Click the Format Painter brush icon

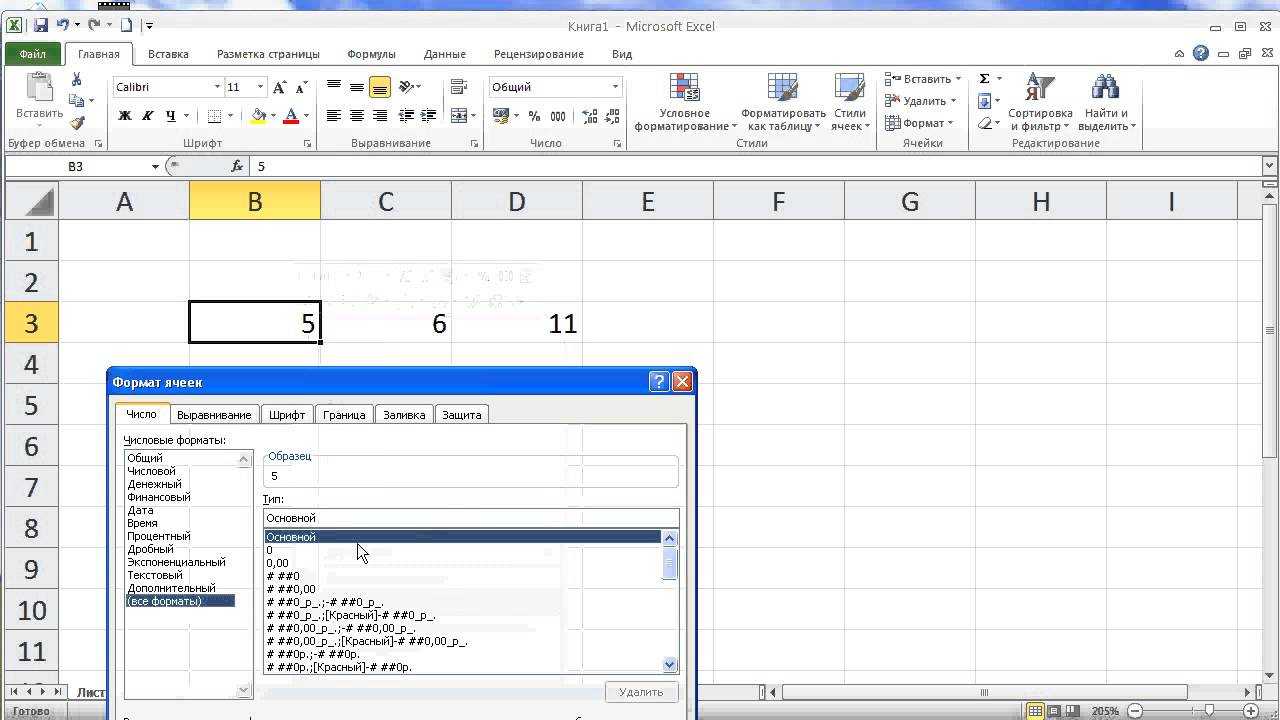[x=77, y=122]
